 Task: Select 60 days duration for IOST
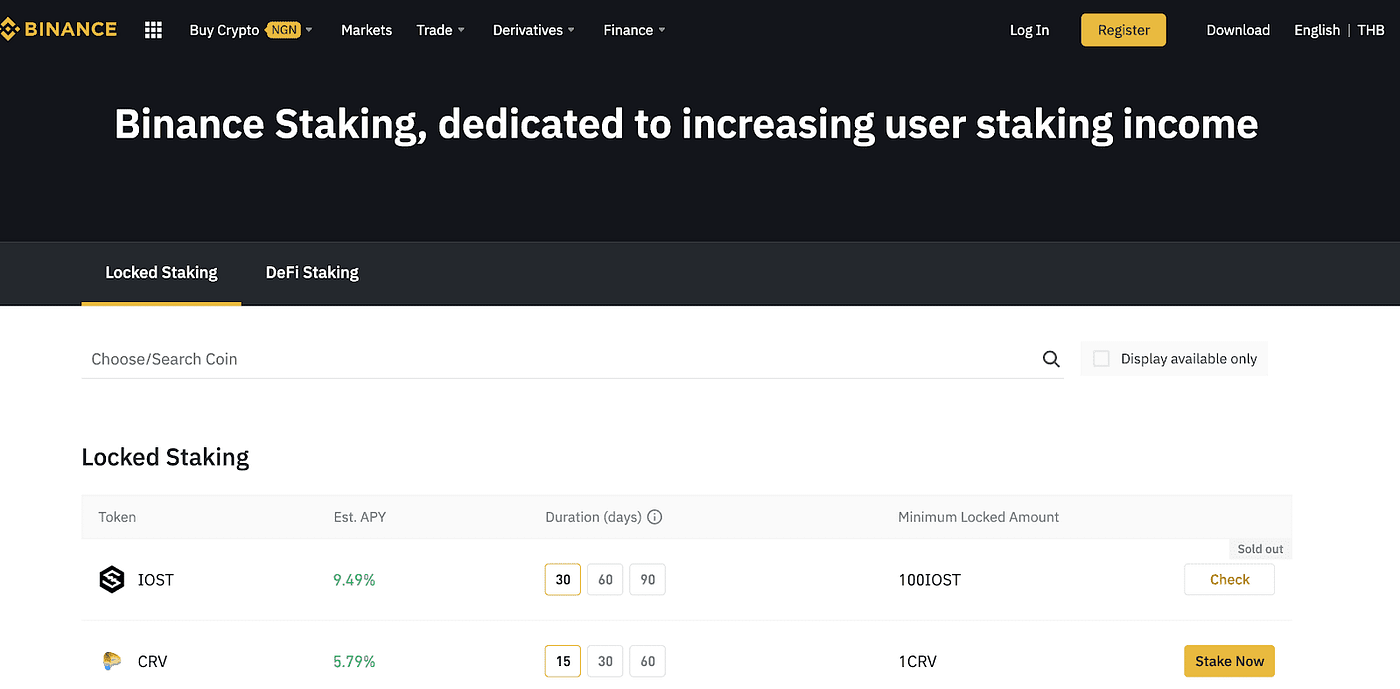[x=605, y=579]
